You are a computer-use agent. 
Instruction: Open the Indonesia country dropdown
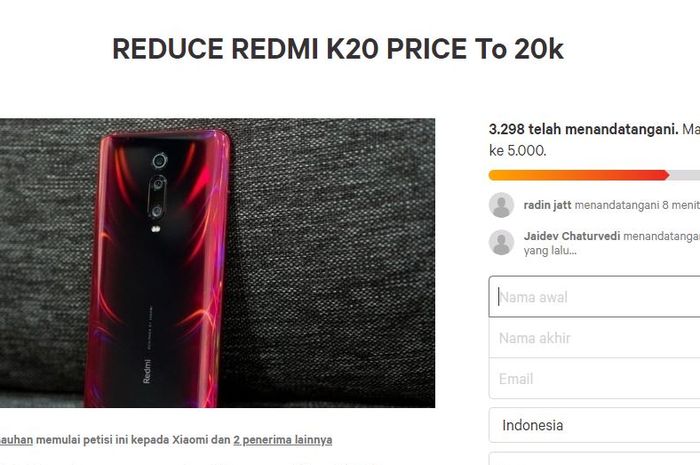[594, 425]
